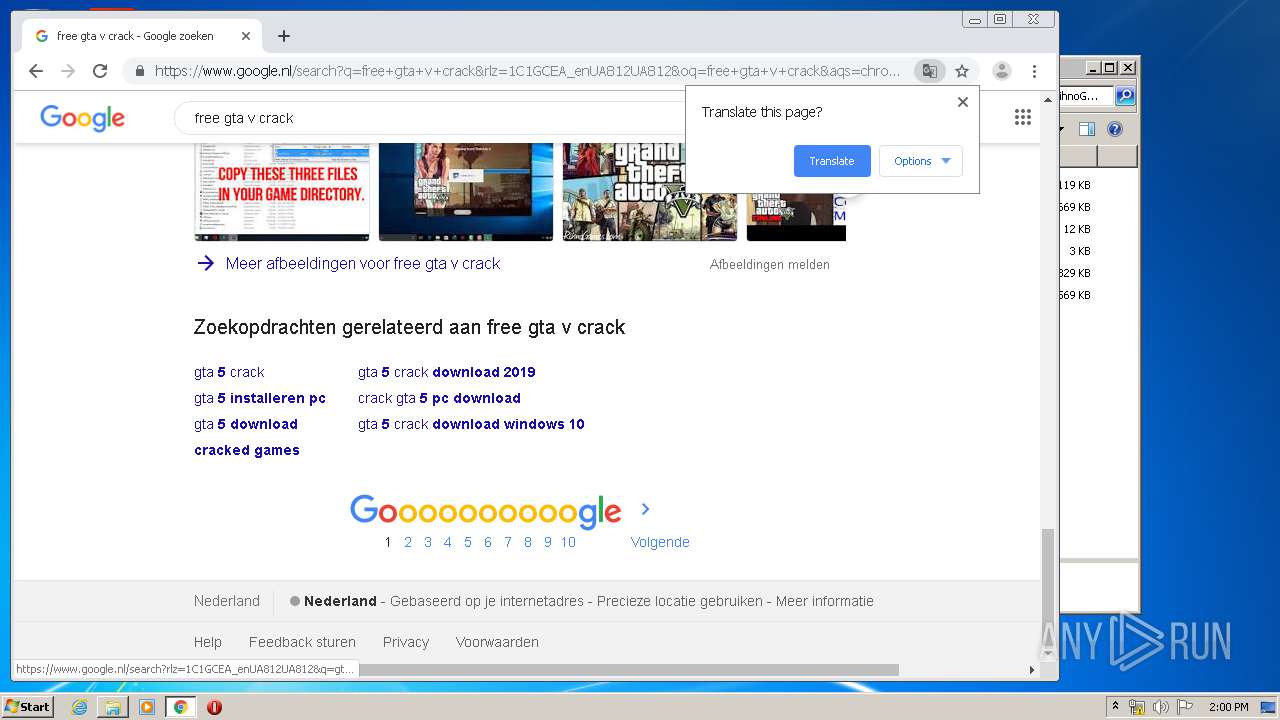The height and width of the screenshot is (720, 1280).
Task: Click the forward navigation arrow
Action: click(68, 71)
